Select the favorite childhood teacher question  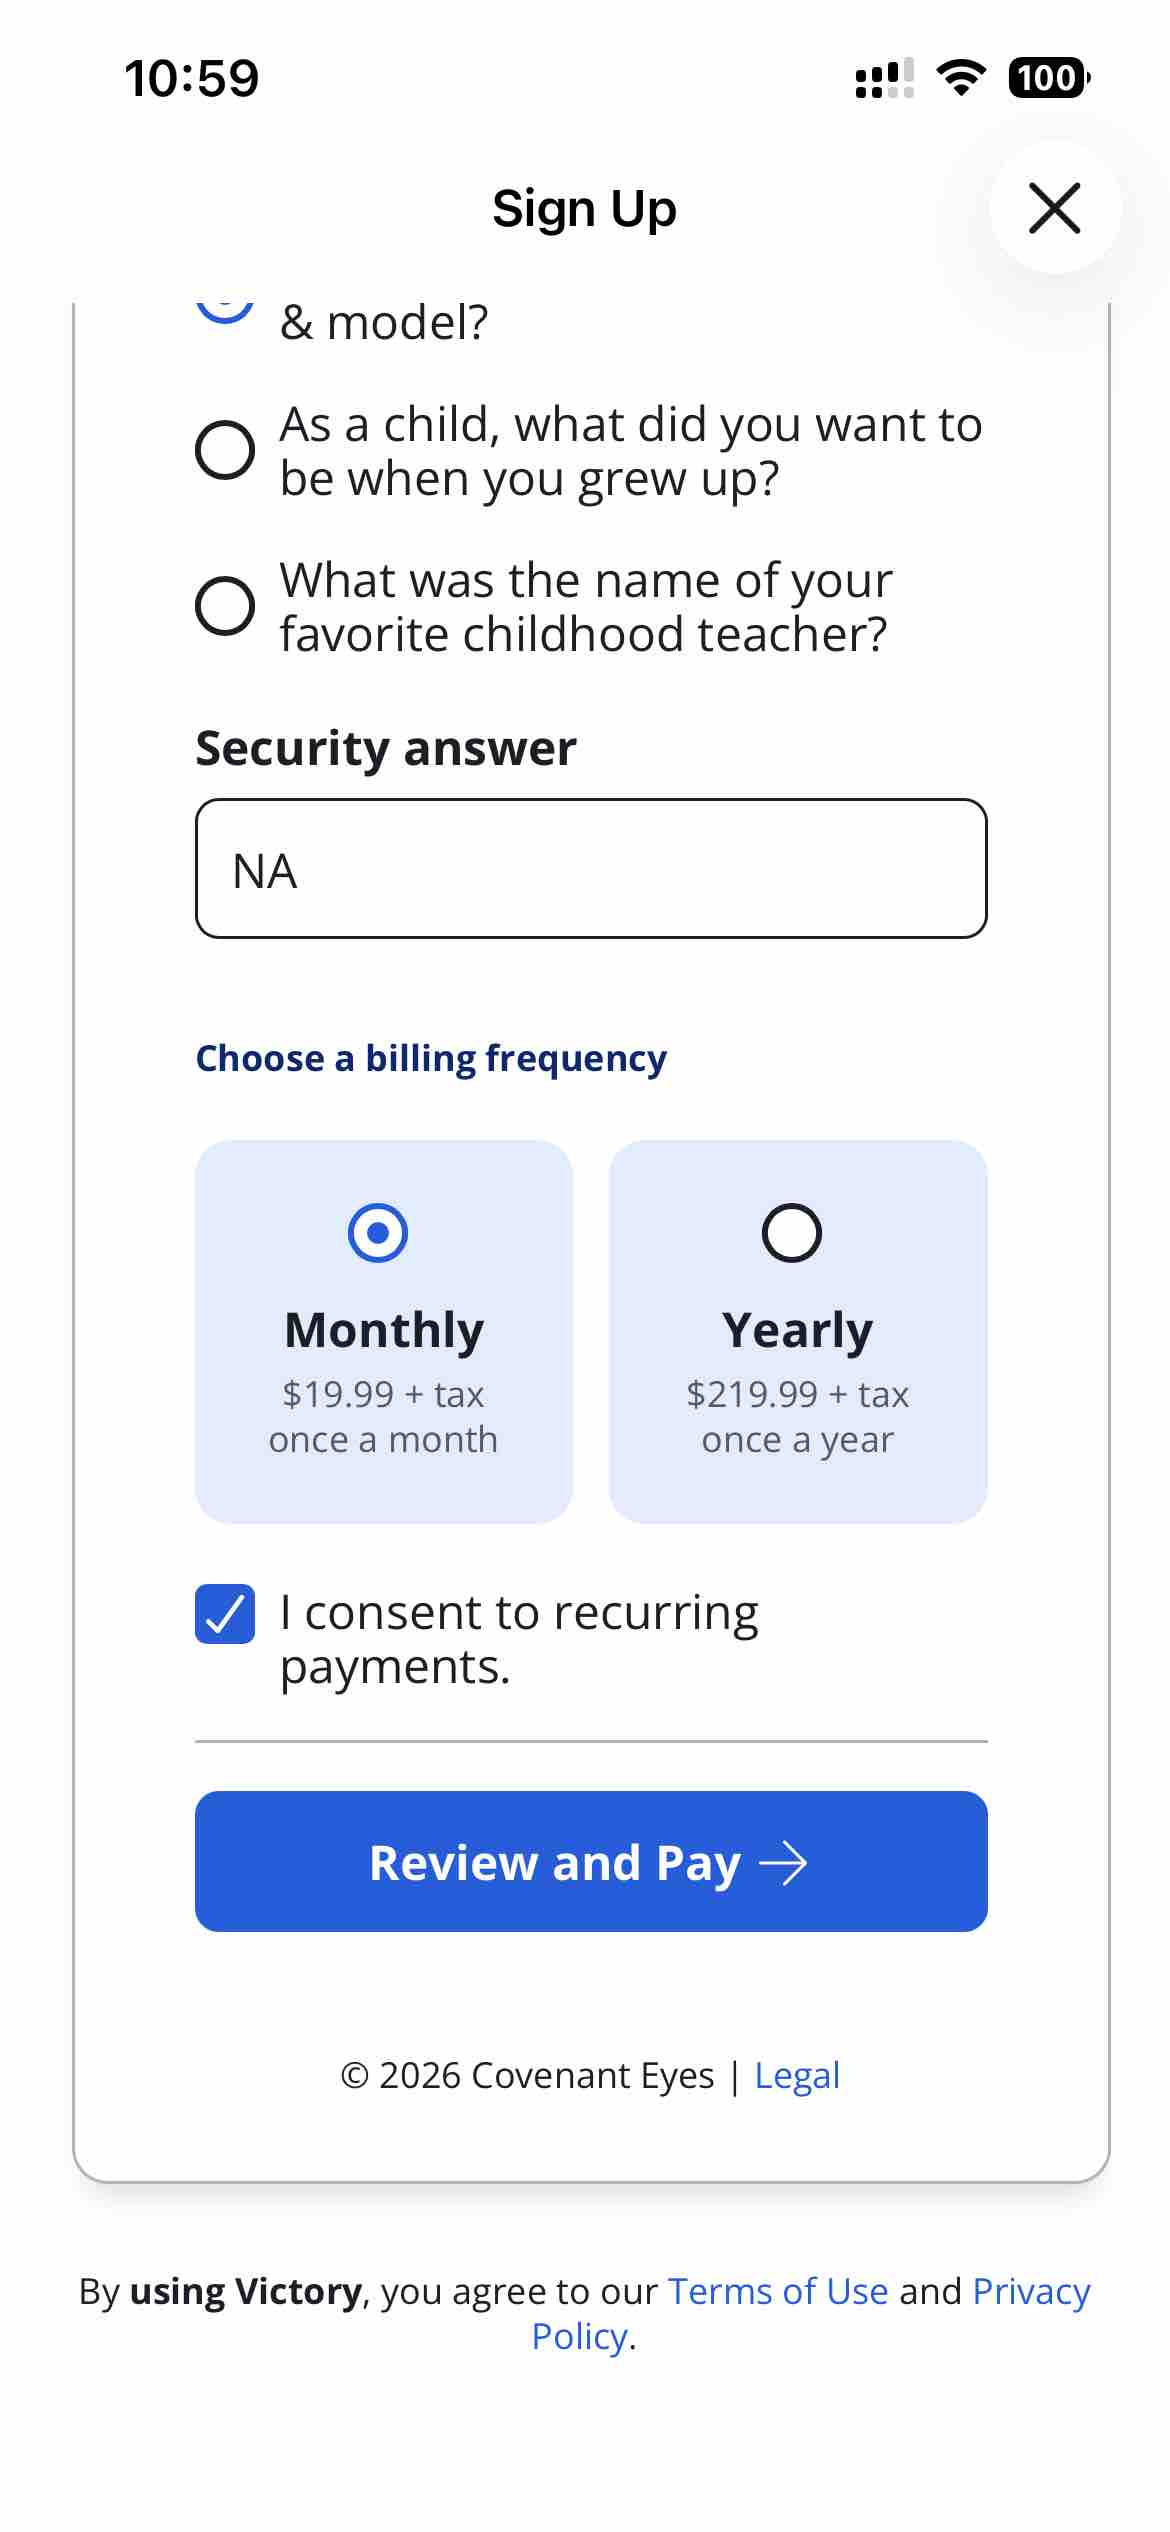tap(225, 605)
